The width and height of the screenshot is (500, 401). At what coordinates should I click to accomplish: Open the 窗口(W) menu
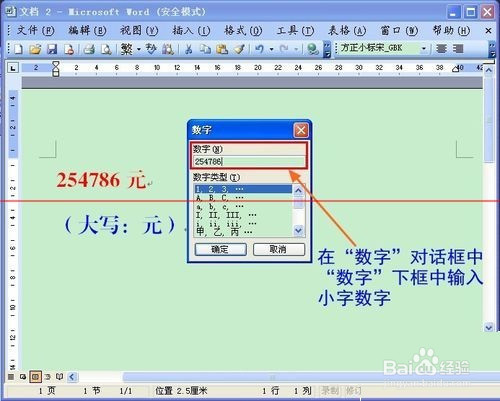point(399,31)
